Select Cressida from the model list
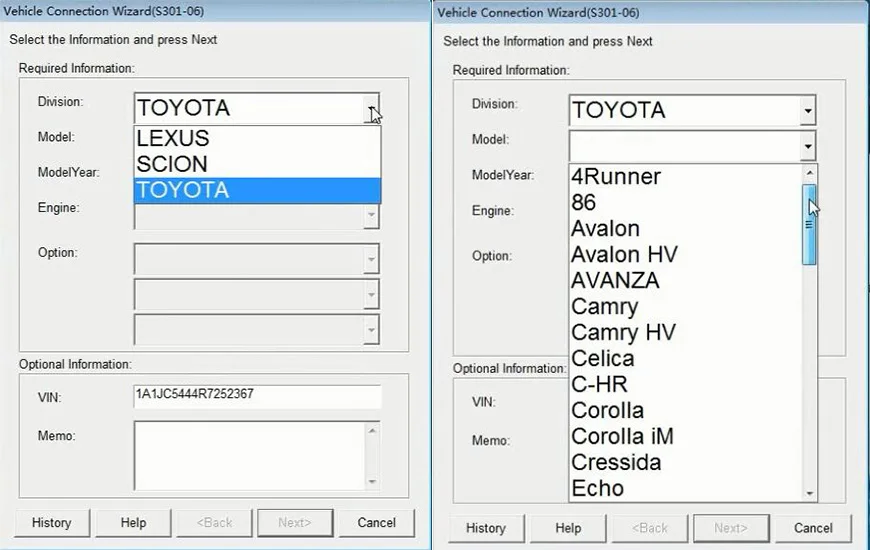 pyautogui.click(x=686, y=463)
